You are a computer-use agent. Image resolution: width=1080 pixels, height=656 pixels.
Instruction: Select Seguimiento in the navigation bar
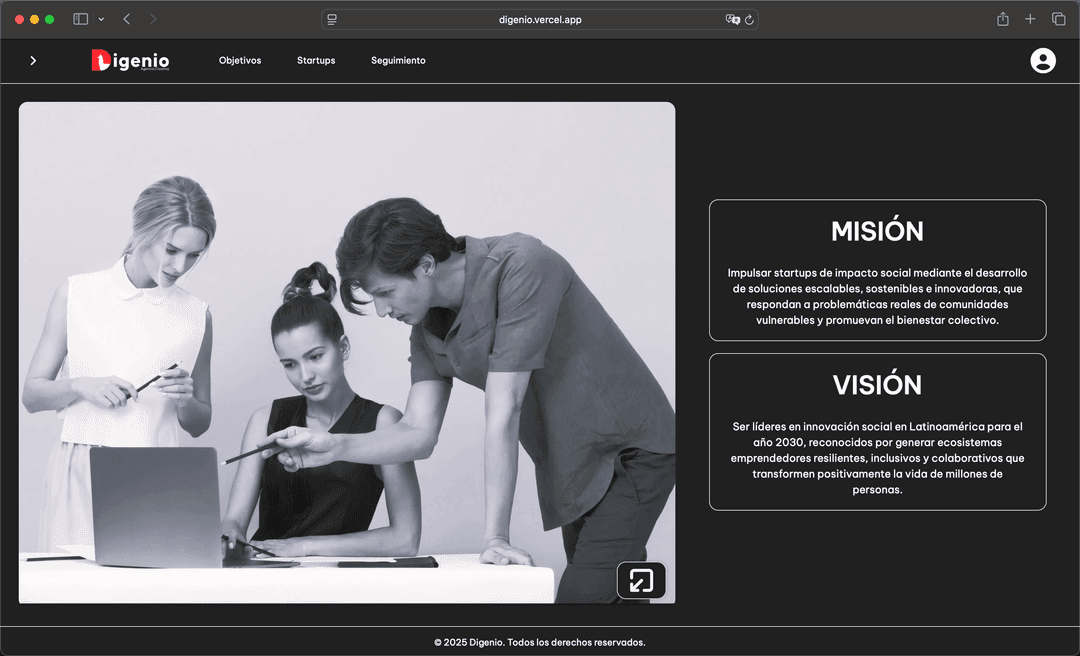pyautogui.click(x=398, y=61)
